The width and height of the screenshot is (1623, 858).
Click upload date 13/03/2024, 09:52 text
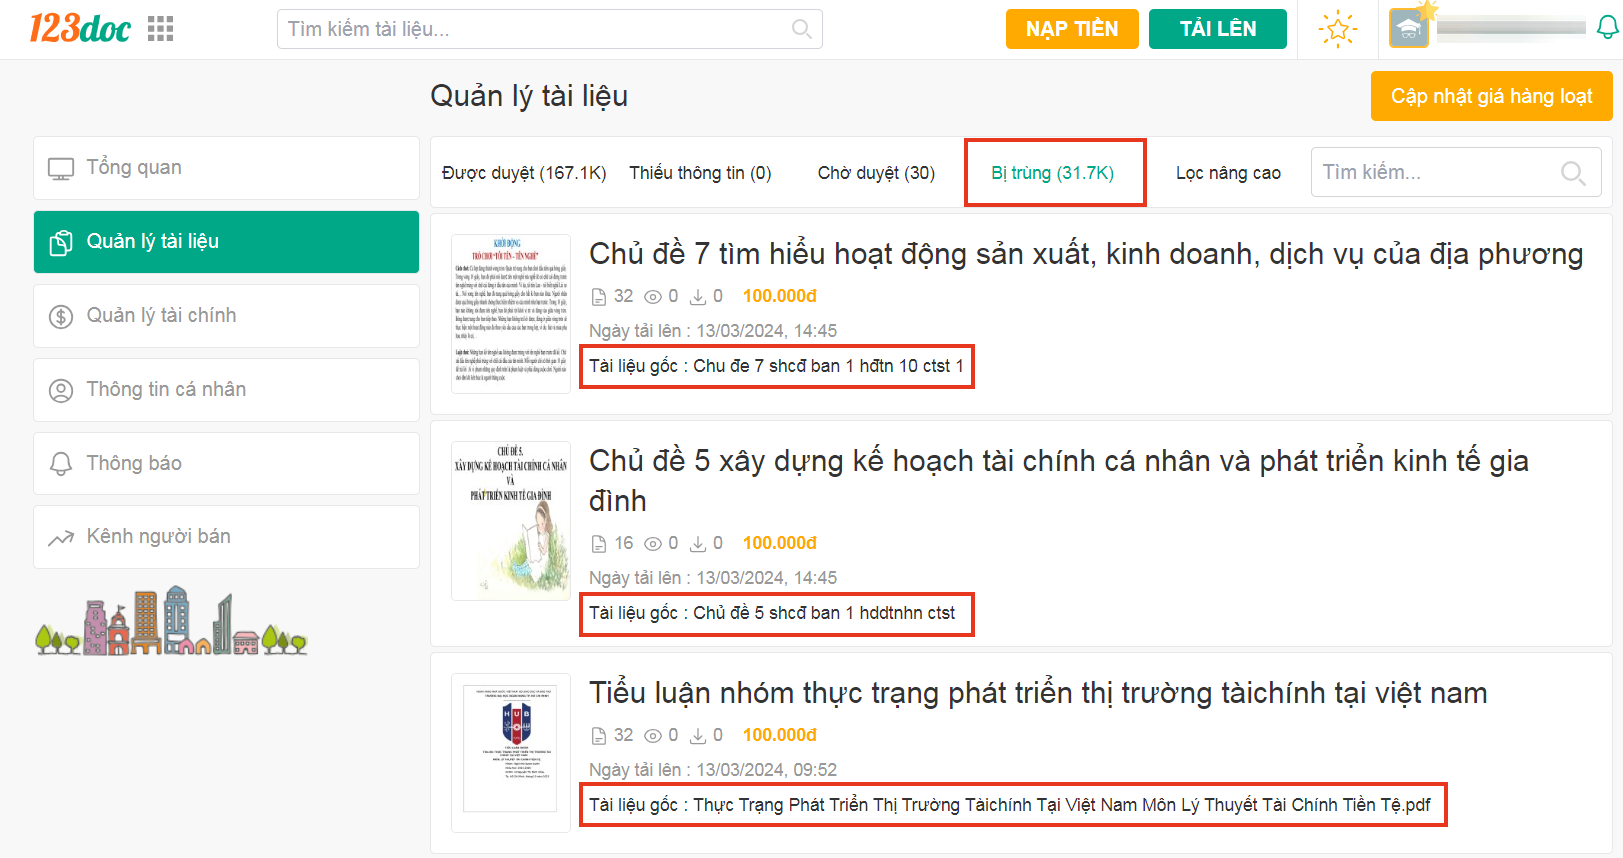tap(767, 770)
